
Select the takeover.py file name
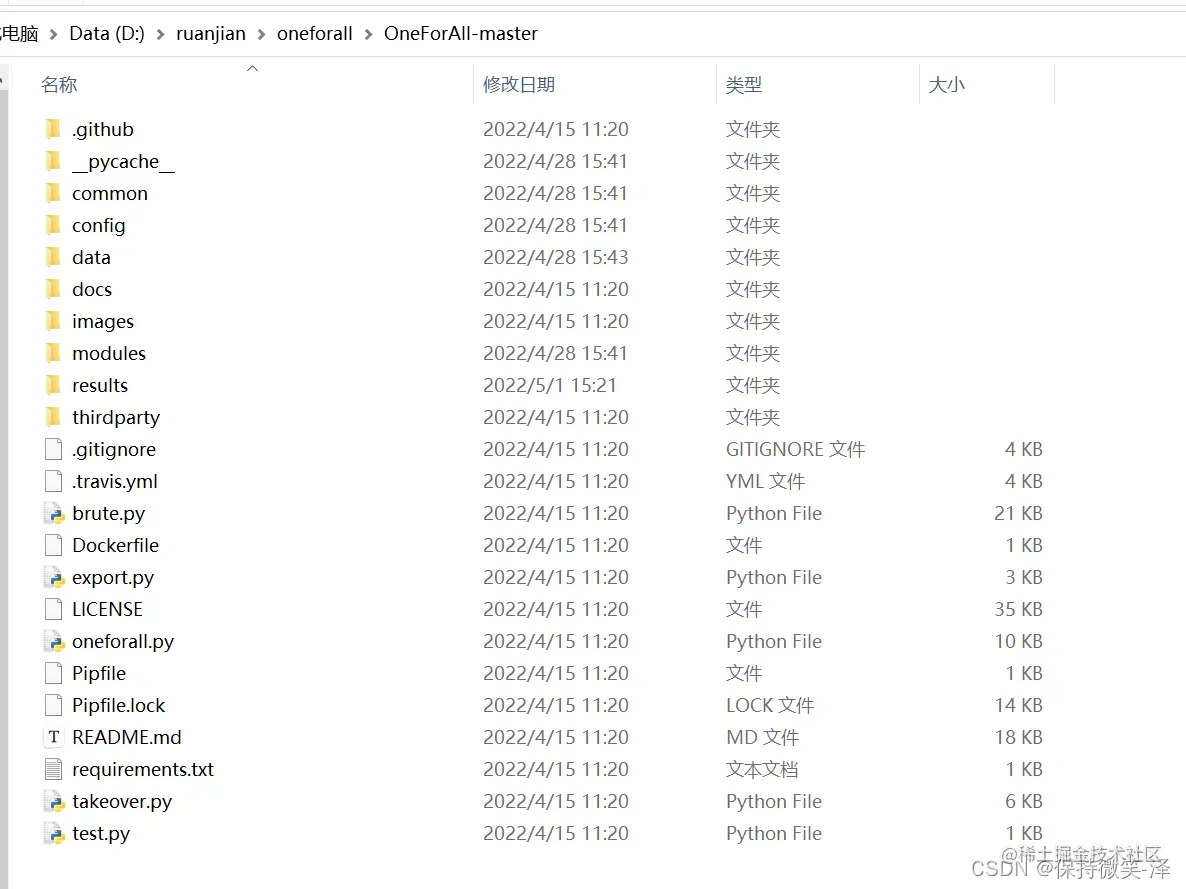122,801
